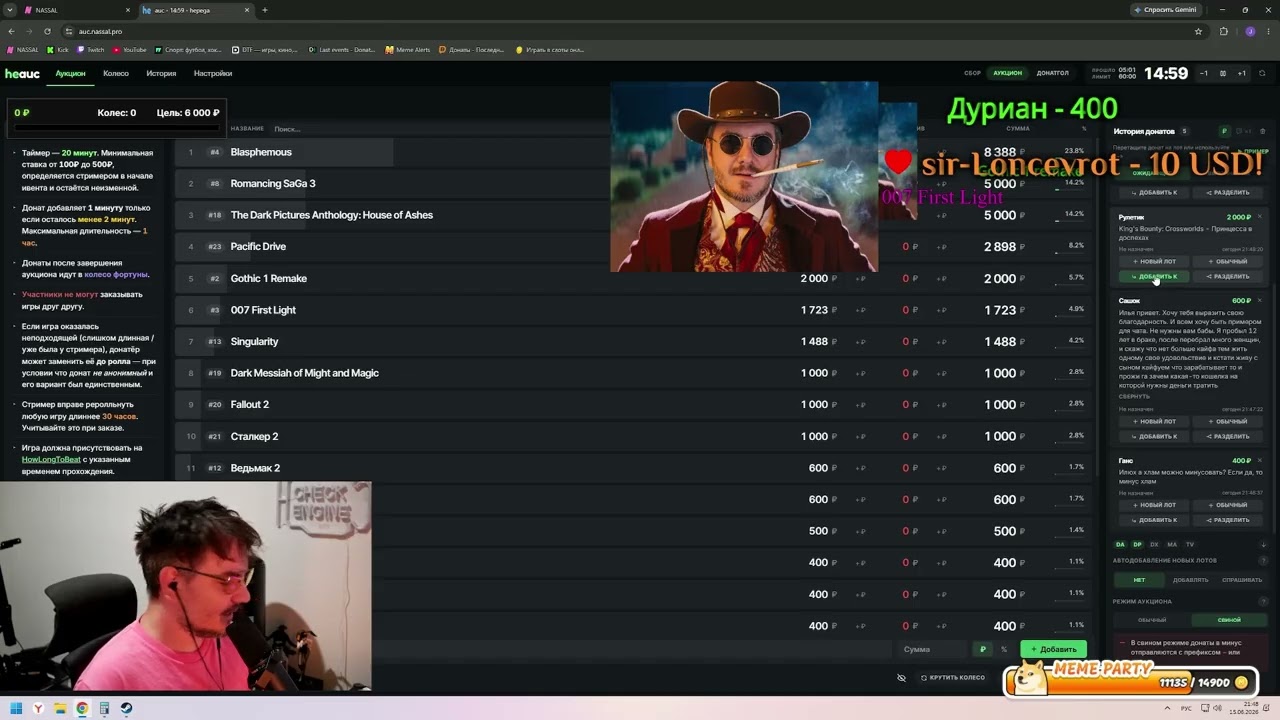Add to Pacific Drive amount with plus icon
Screen dimensions: 1280x720
pos(941,247)
